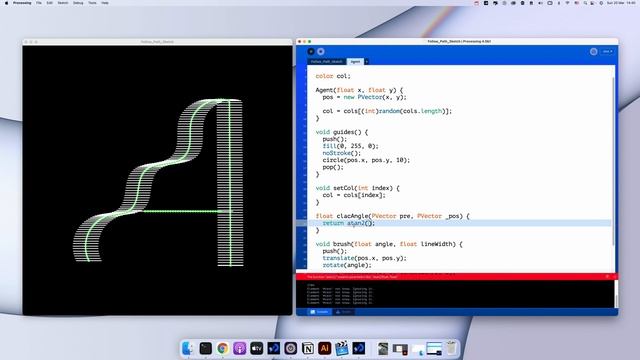The image size is (640, 360).
Task: Open the Trash in the Dock
Action: tap(451, 348)
